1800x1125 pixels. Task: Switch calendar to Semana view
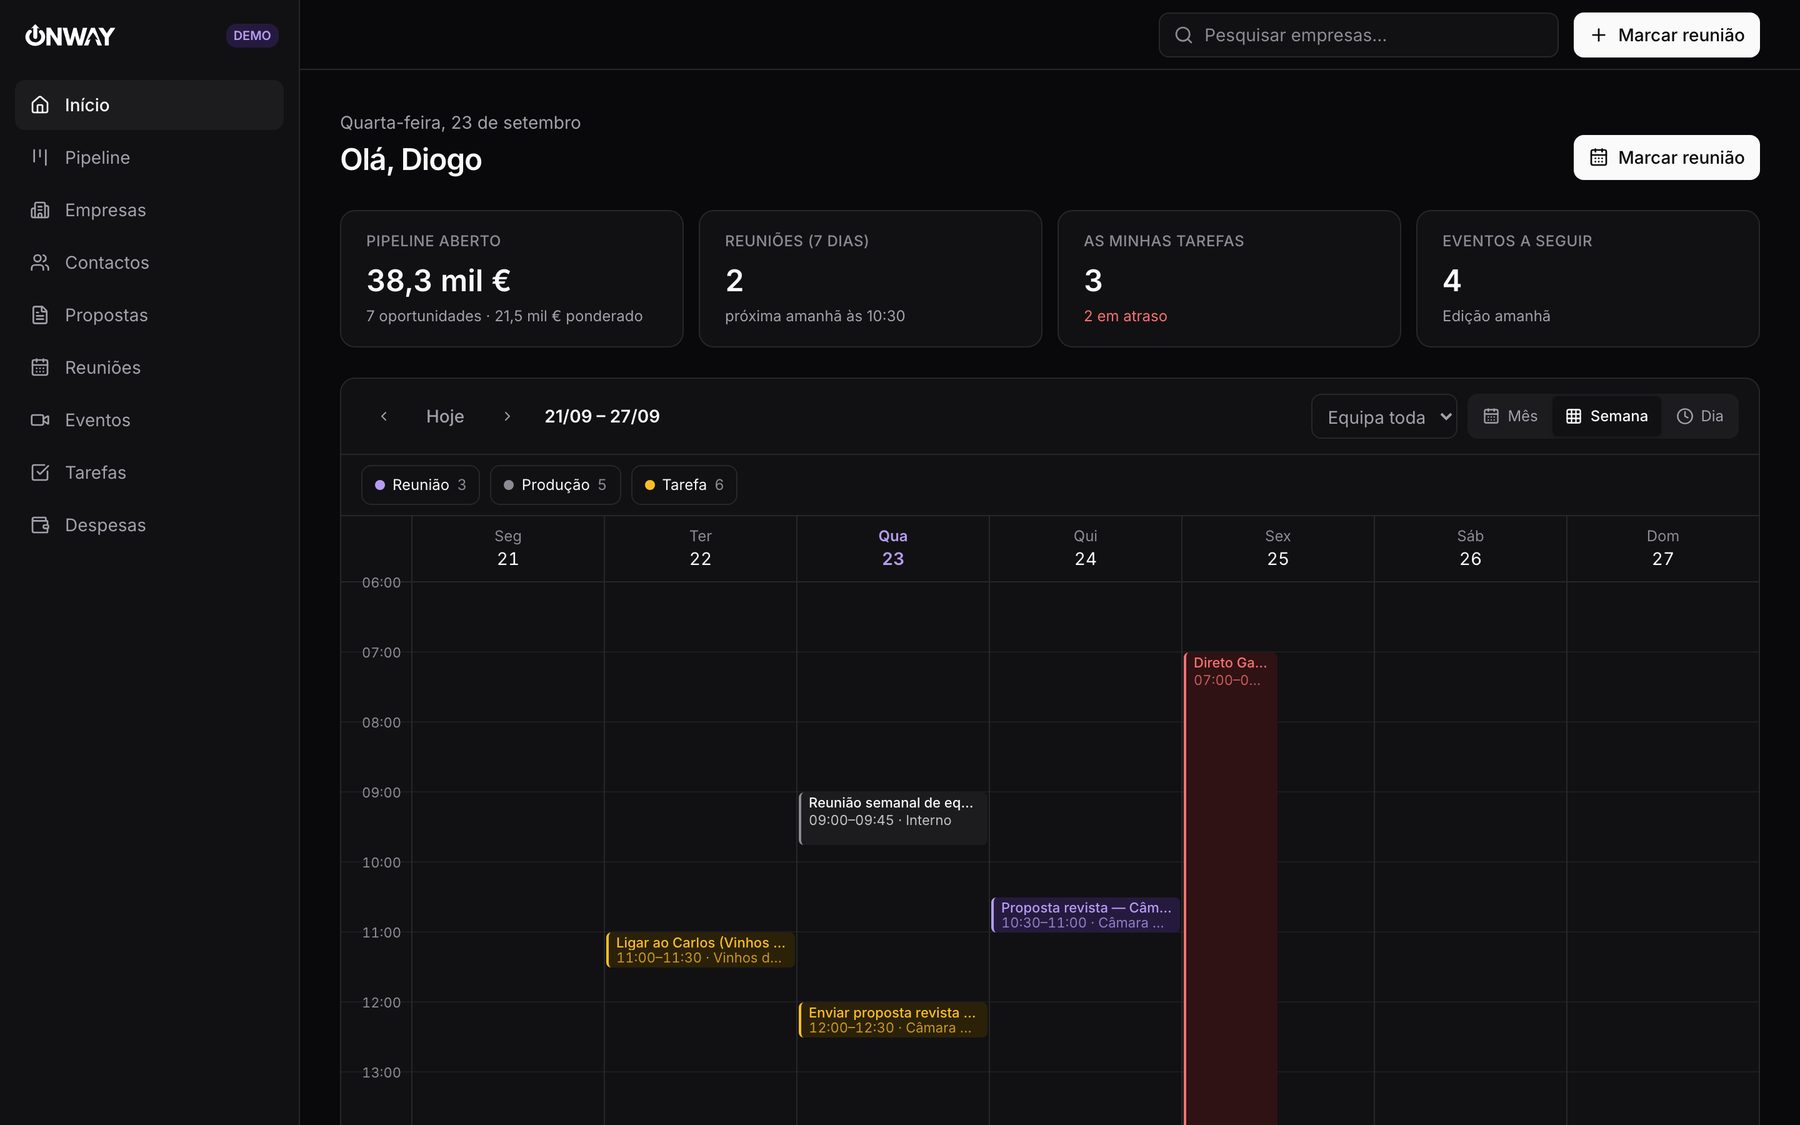1607,416
